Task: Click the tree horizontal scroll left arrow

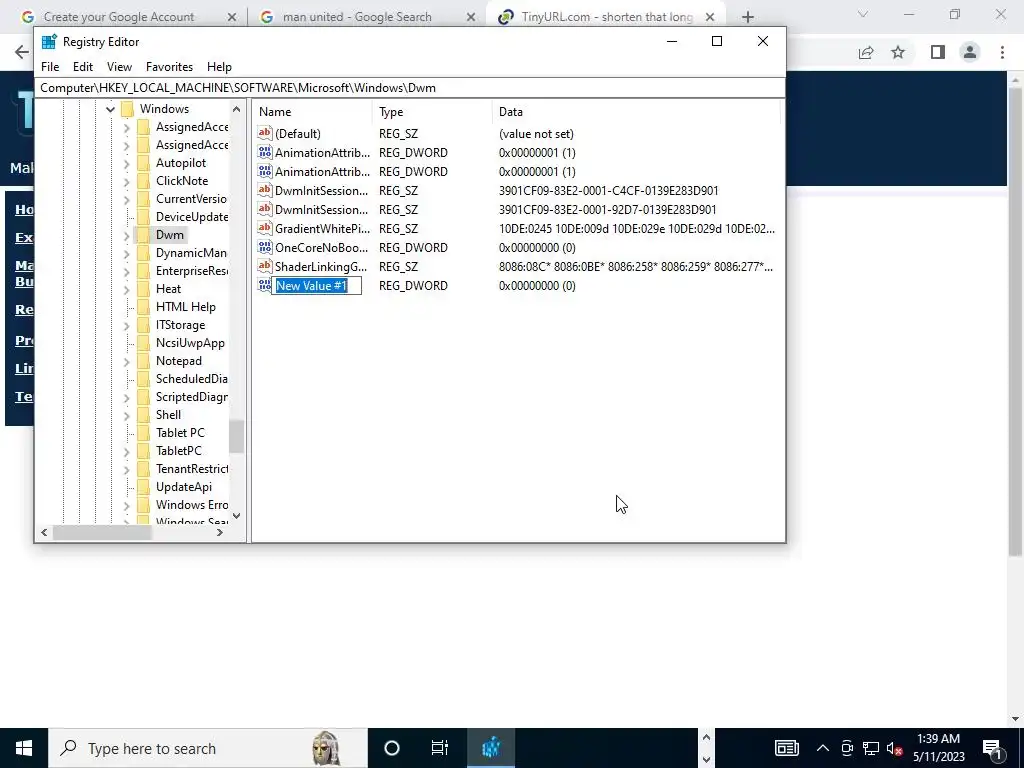Action: pos(44,533)
